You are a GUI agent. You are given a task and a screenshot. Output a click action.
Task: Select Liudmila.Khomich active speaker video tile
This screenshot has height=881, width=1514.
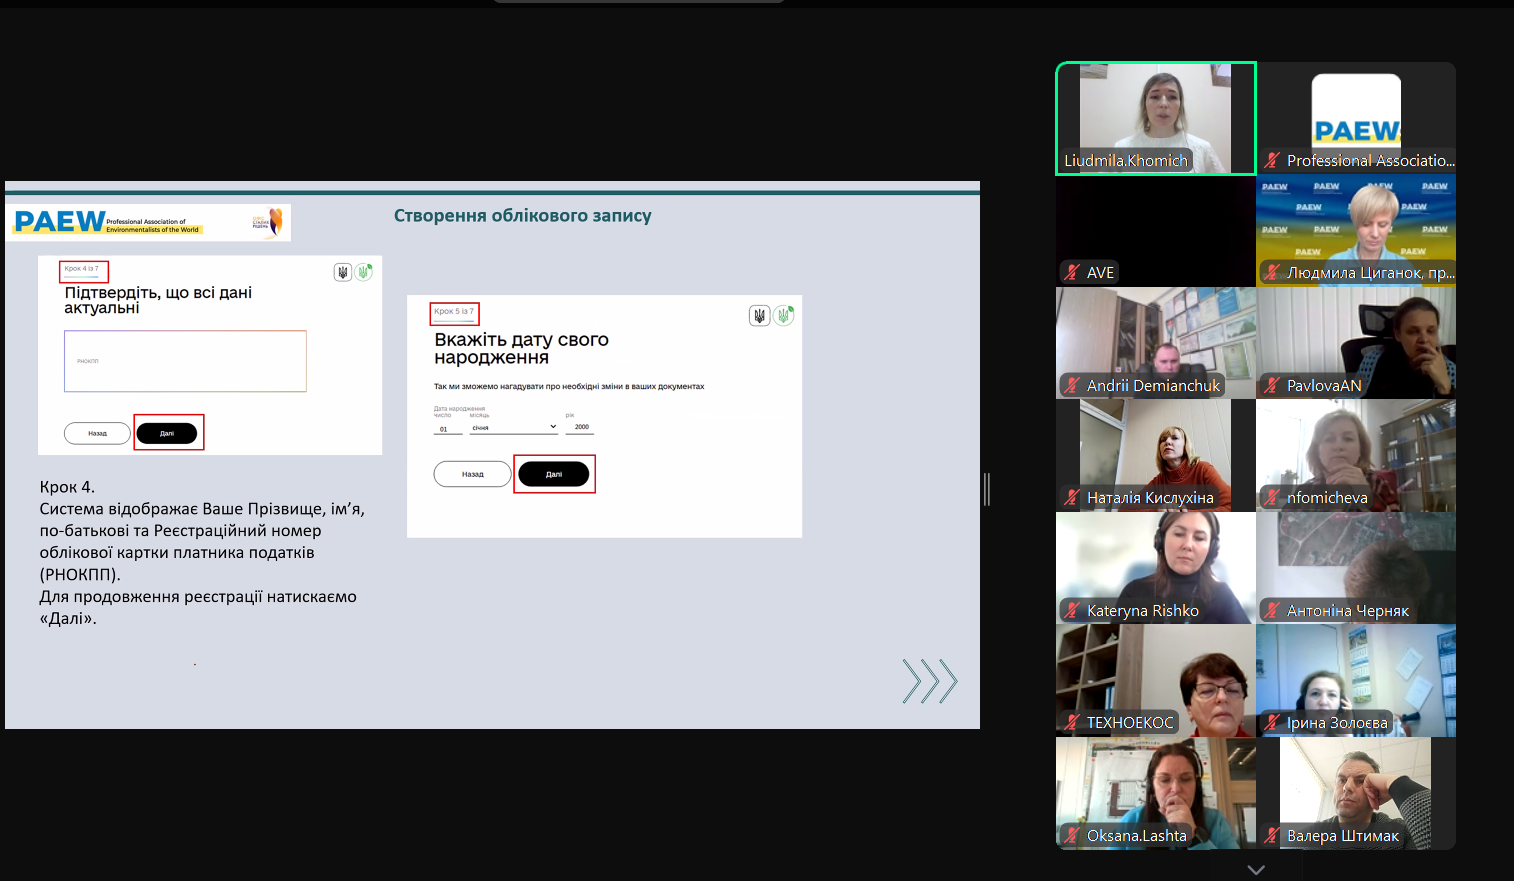1155,118
